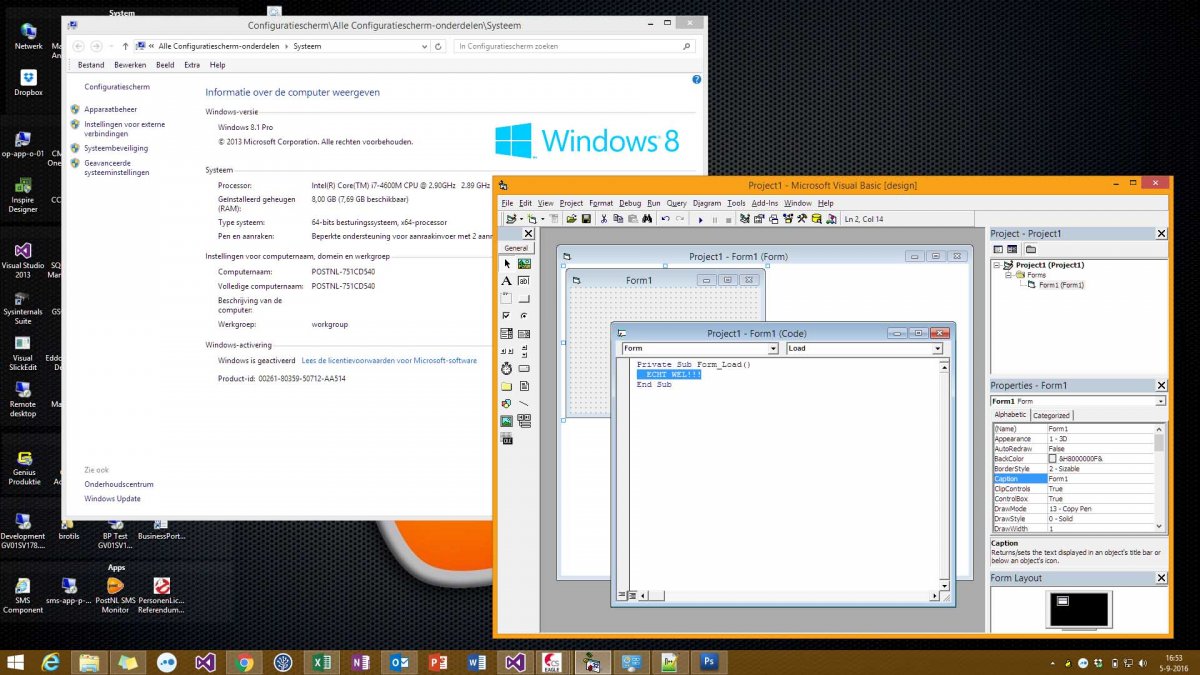
Task: Click the Cut scissors icon in VB toolbar
Action: point(603,219)
